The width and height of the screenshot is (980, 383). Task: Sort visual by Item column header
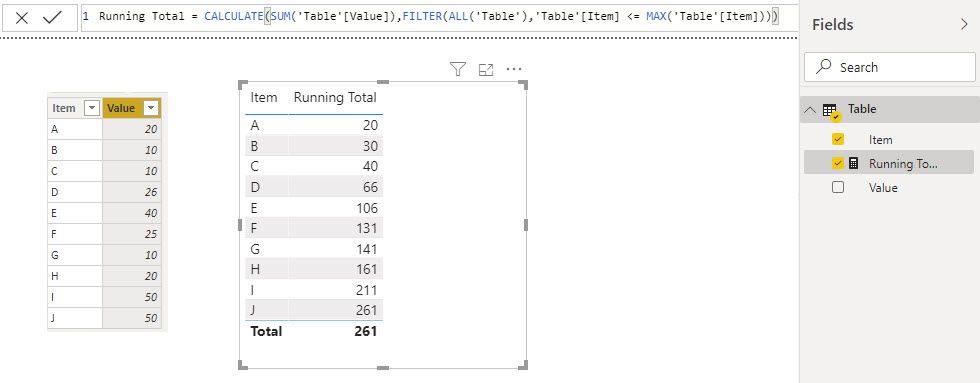[264, 97]
